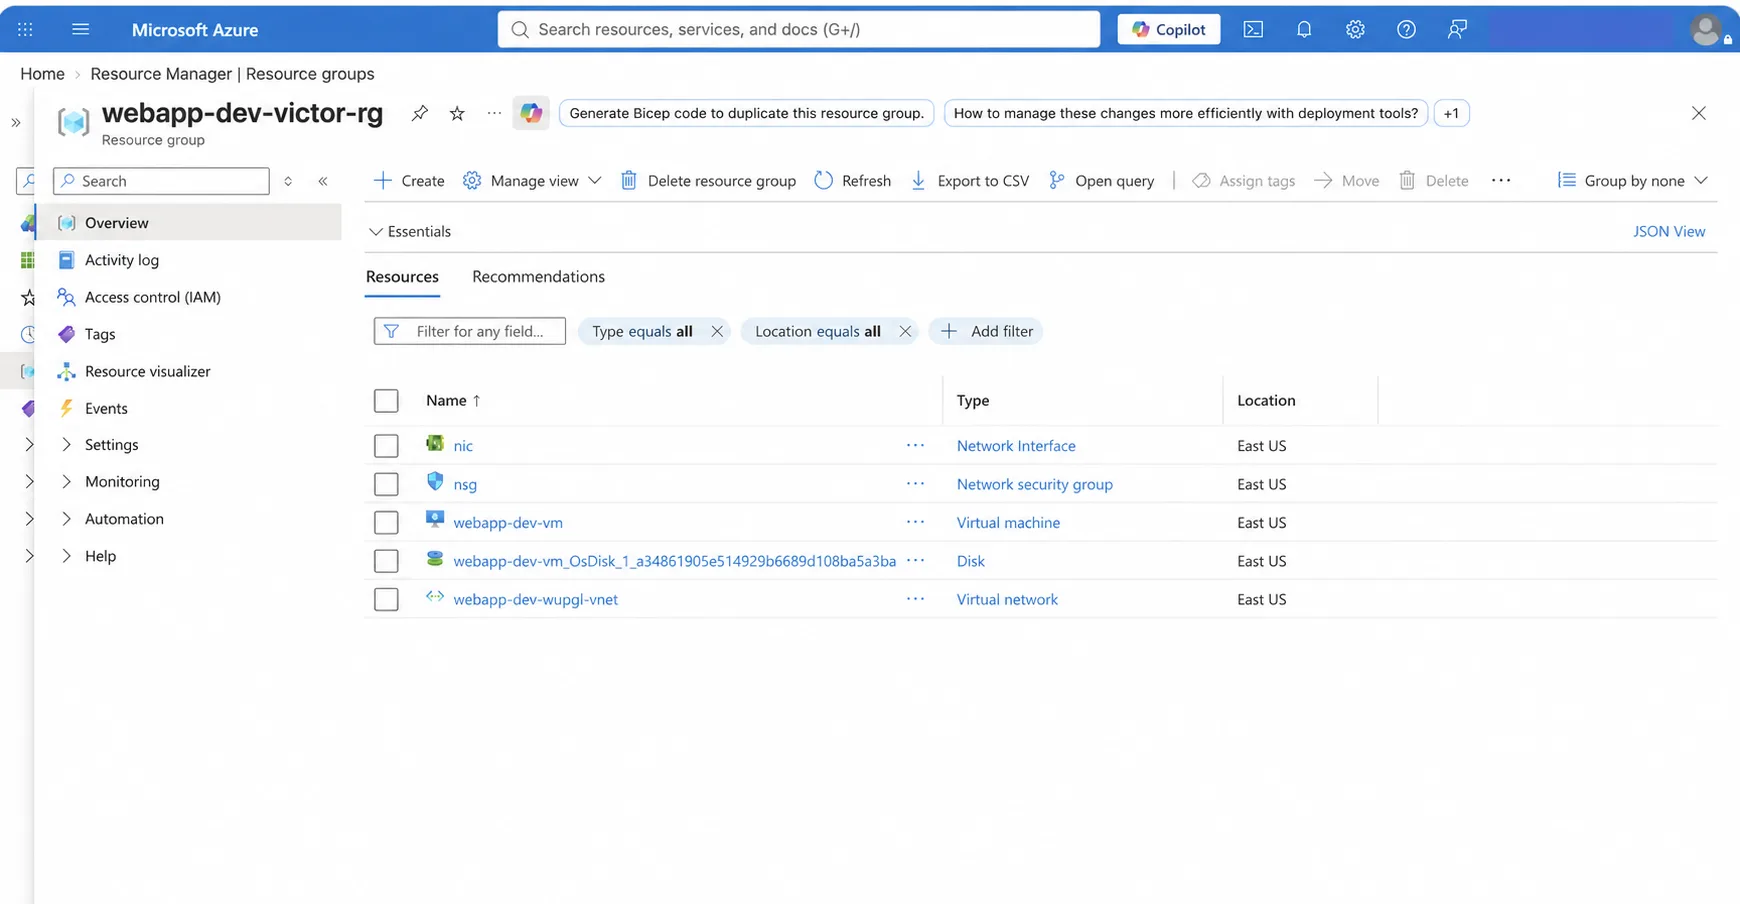Viewport: 1740px width, 904px height.
Task: Open portal settings gear
Action: 1355,29
